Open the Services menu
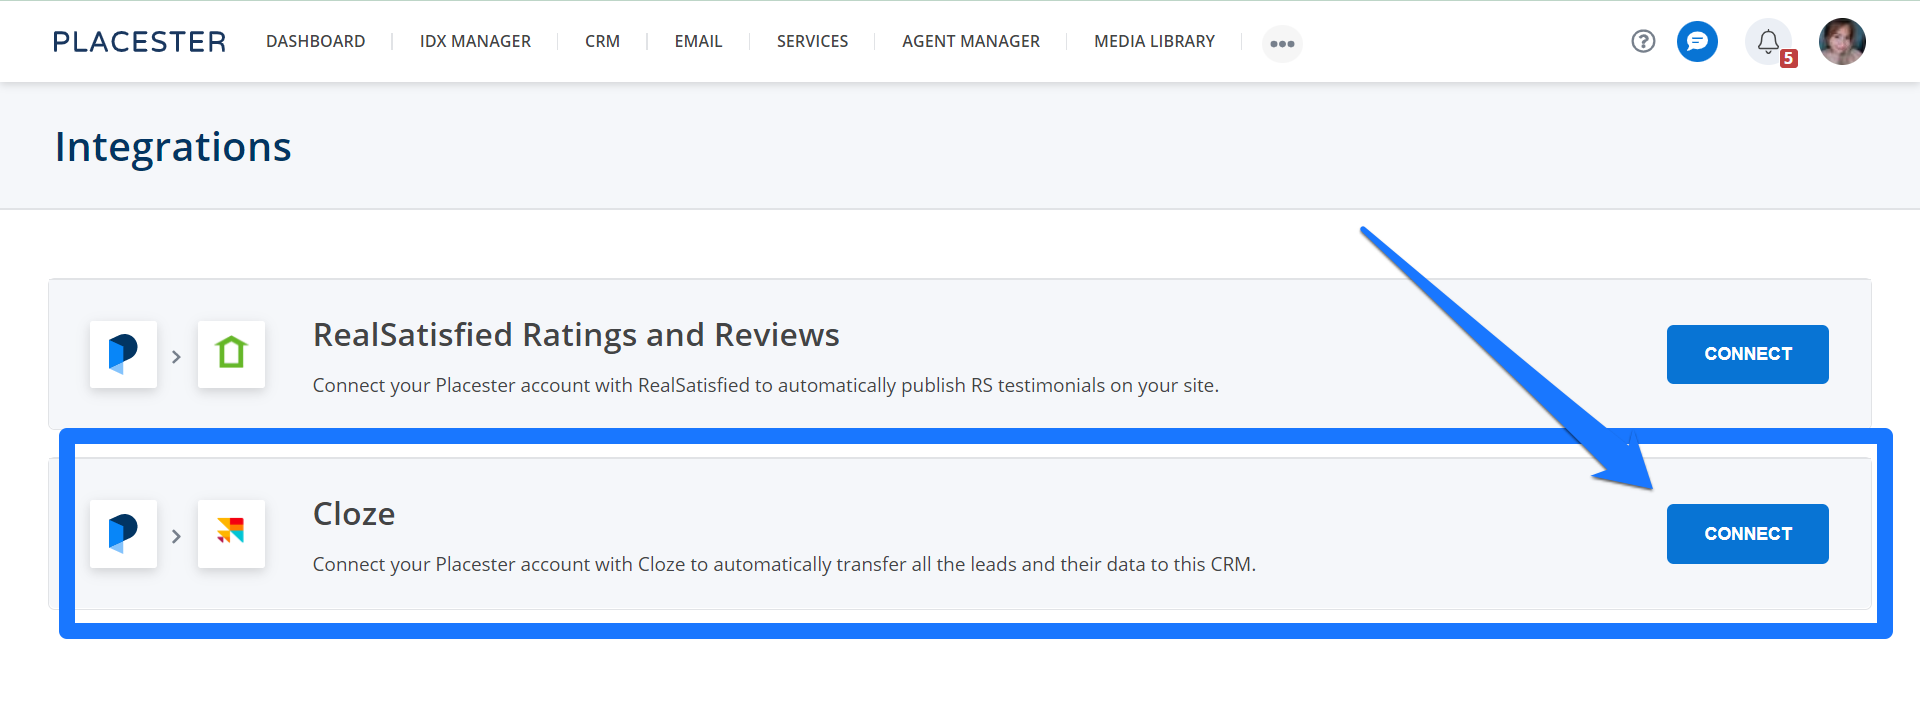The image size is (1920, 724). click(x=812, y=41)
